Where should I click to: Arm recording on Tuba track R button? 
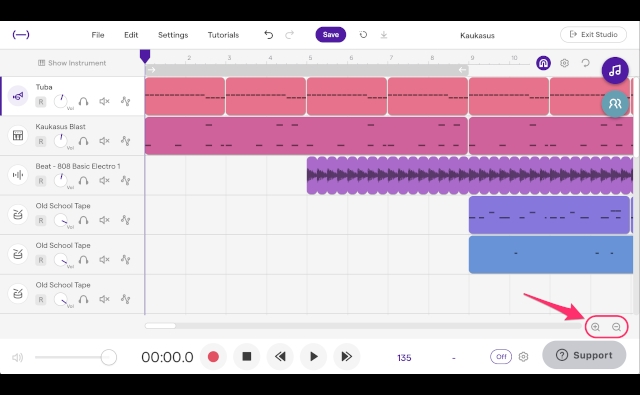(40, 102)
